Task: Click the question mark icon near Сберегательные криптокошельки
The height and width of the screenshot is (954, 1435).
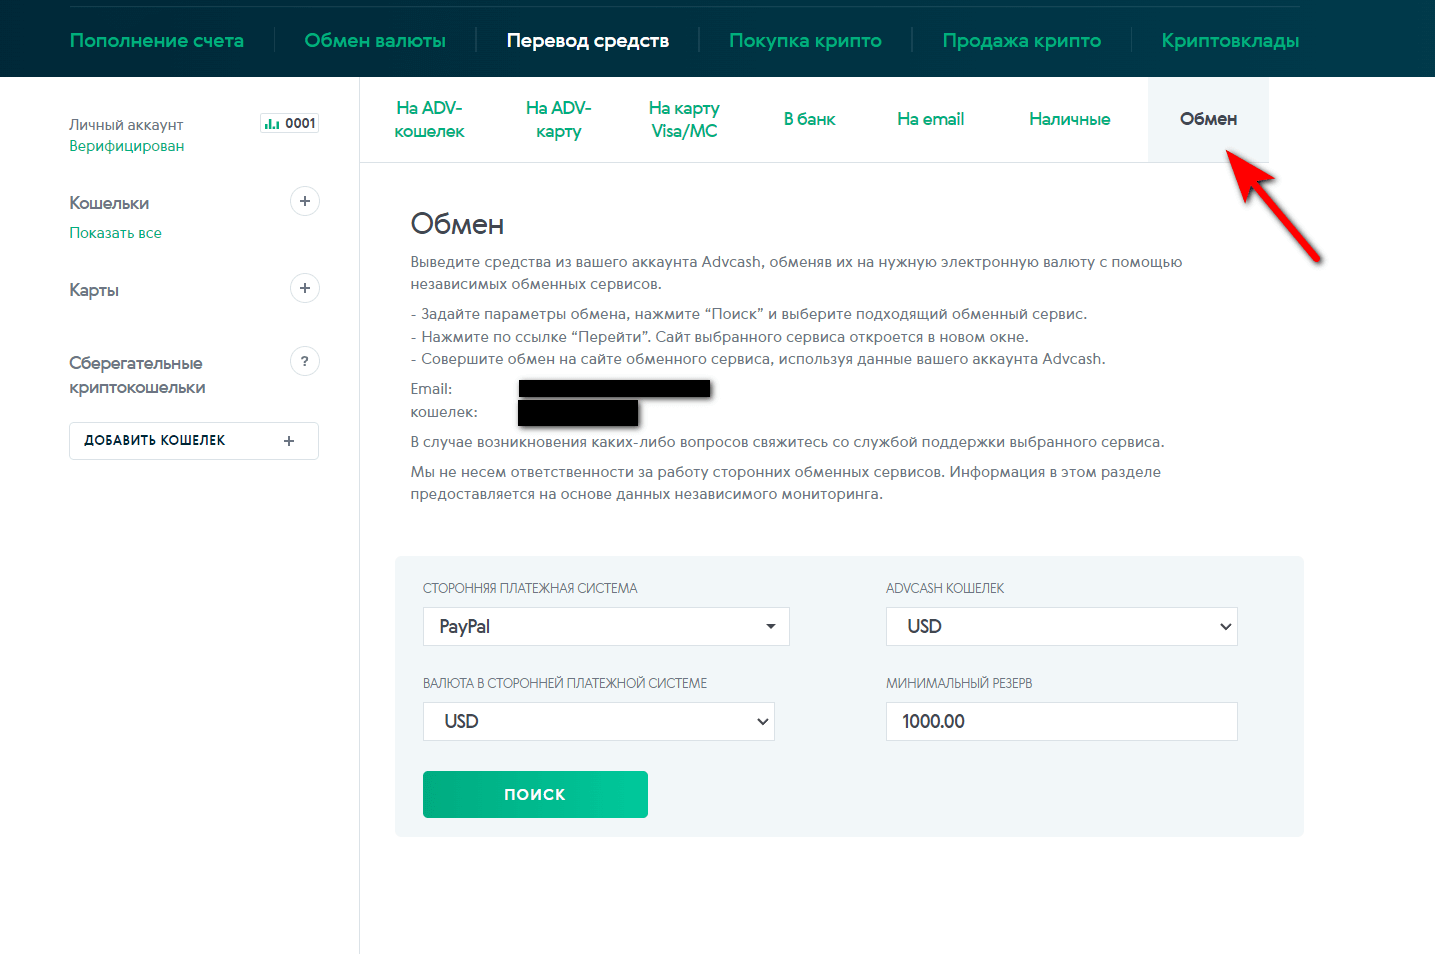Action: [305, 361]
